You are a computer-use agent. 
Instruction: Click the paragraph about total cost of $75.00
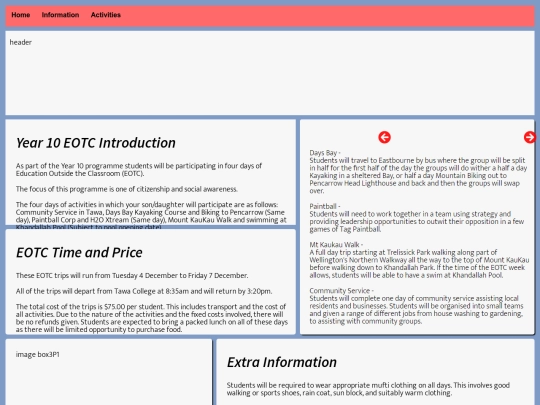click(x=152, y=318)
